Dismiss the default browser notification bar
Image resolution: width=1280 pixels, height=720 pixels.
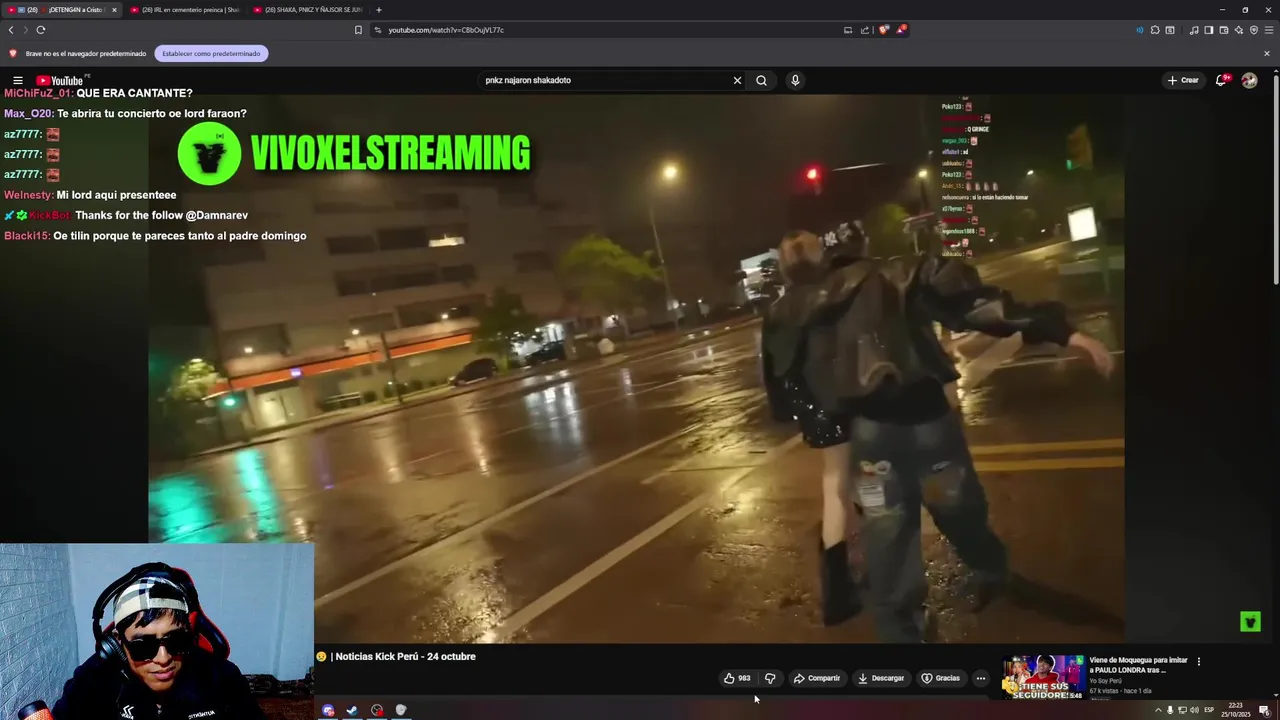pos(1267,53)
